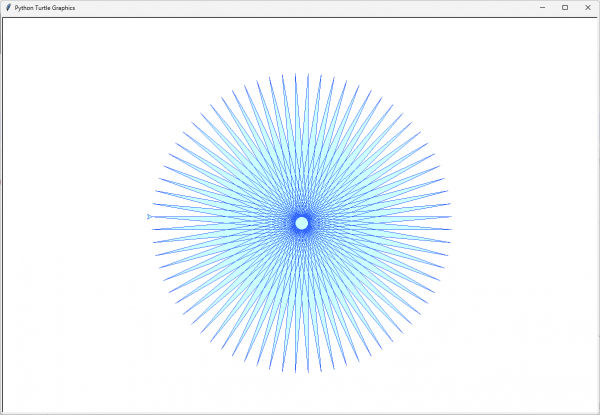
Task: Minimize the Python Turtle Graphics window
Action: point(542,8)
